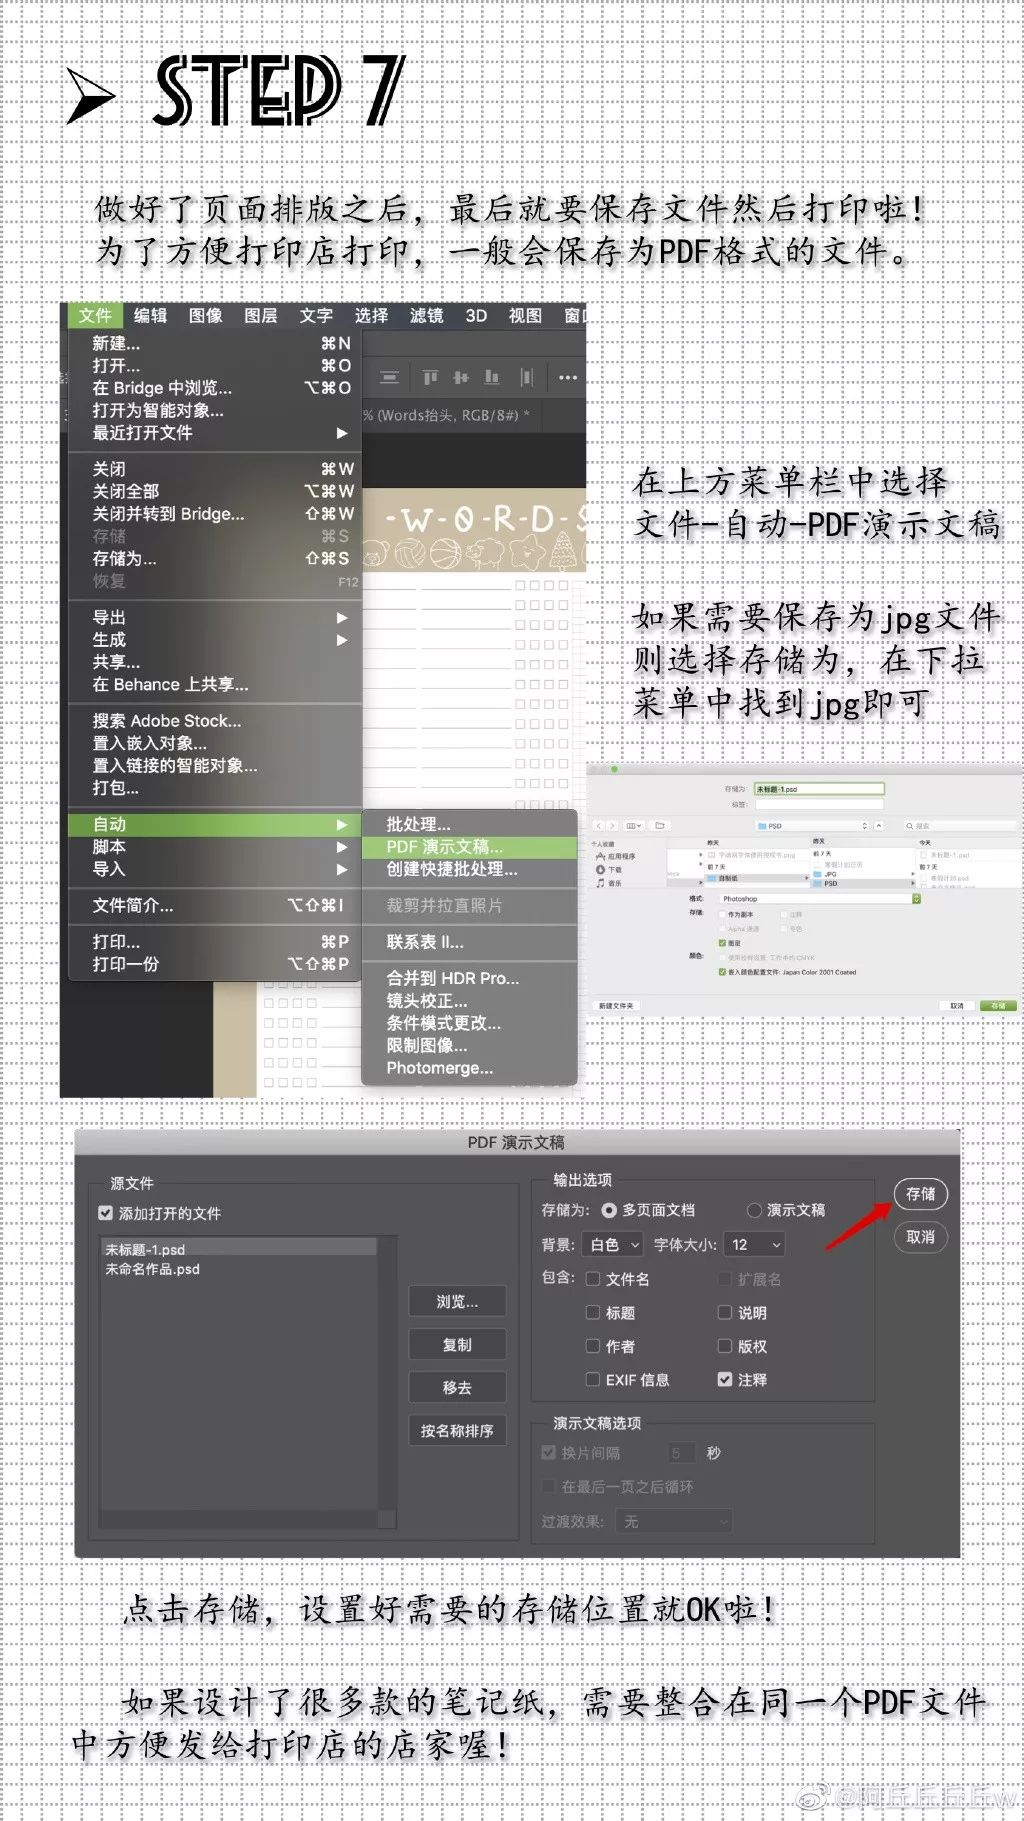Open the 自制纸 folder in save dialog

[756, 878]
